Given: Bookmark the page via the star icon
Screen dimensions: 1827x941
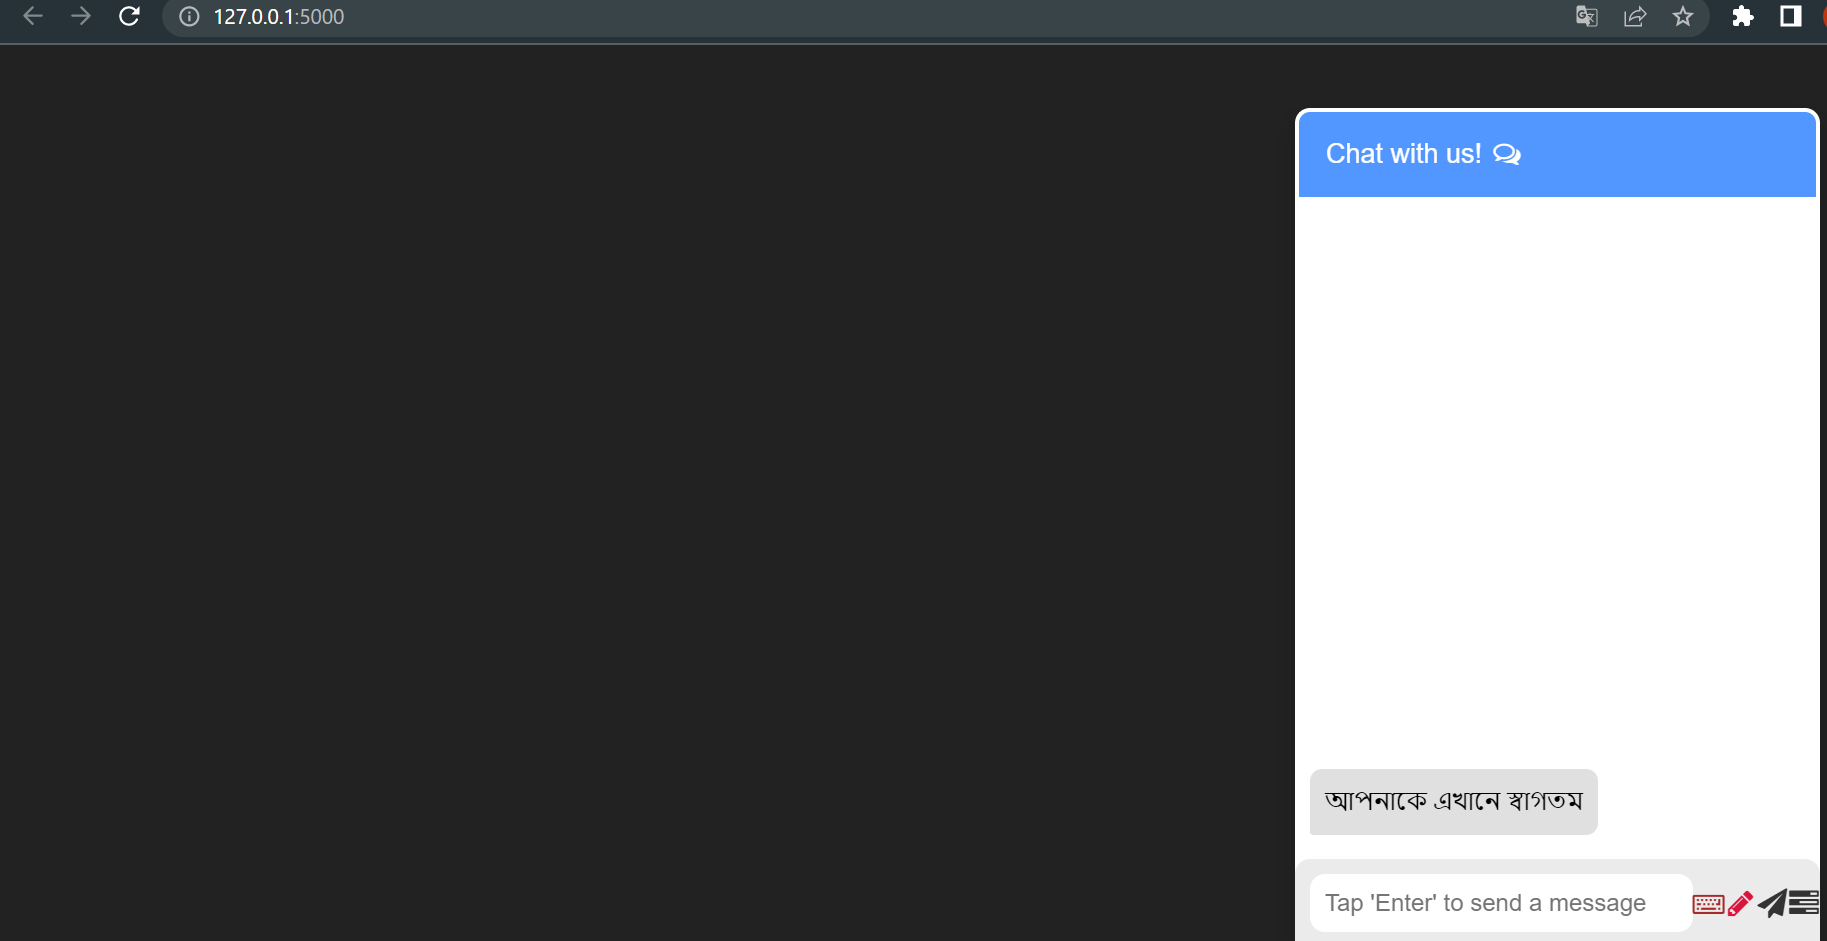Looking at the screenshot, I should coord(1684,16).
